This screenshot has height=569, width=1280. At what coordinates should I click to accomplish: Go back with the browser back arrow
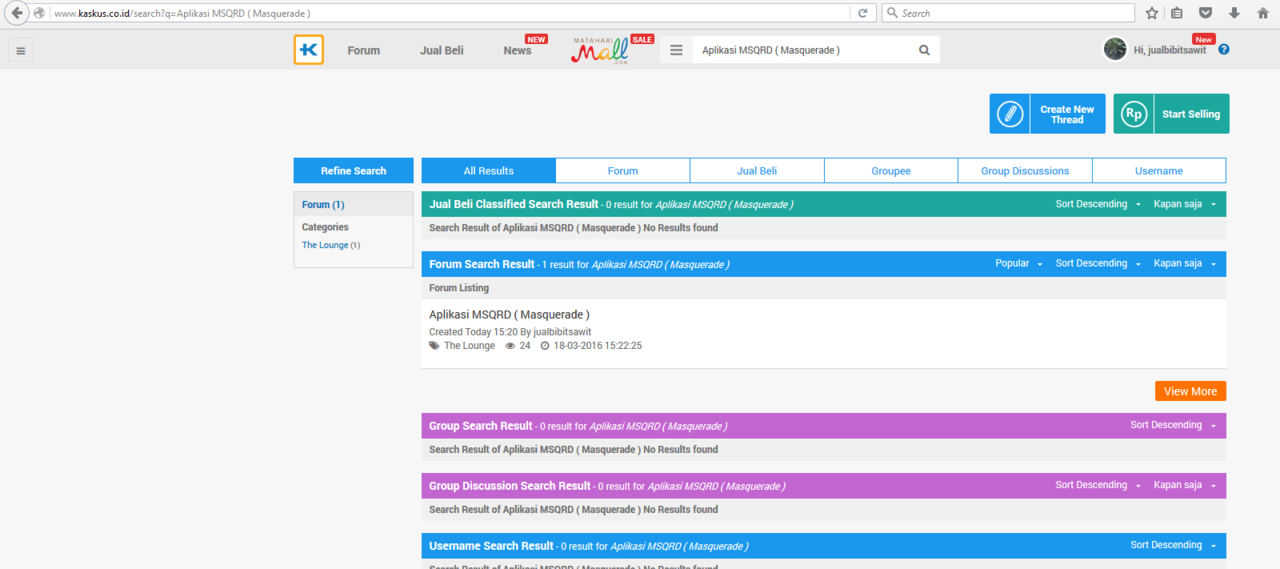click(17, 13)
